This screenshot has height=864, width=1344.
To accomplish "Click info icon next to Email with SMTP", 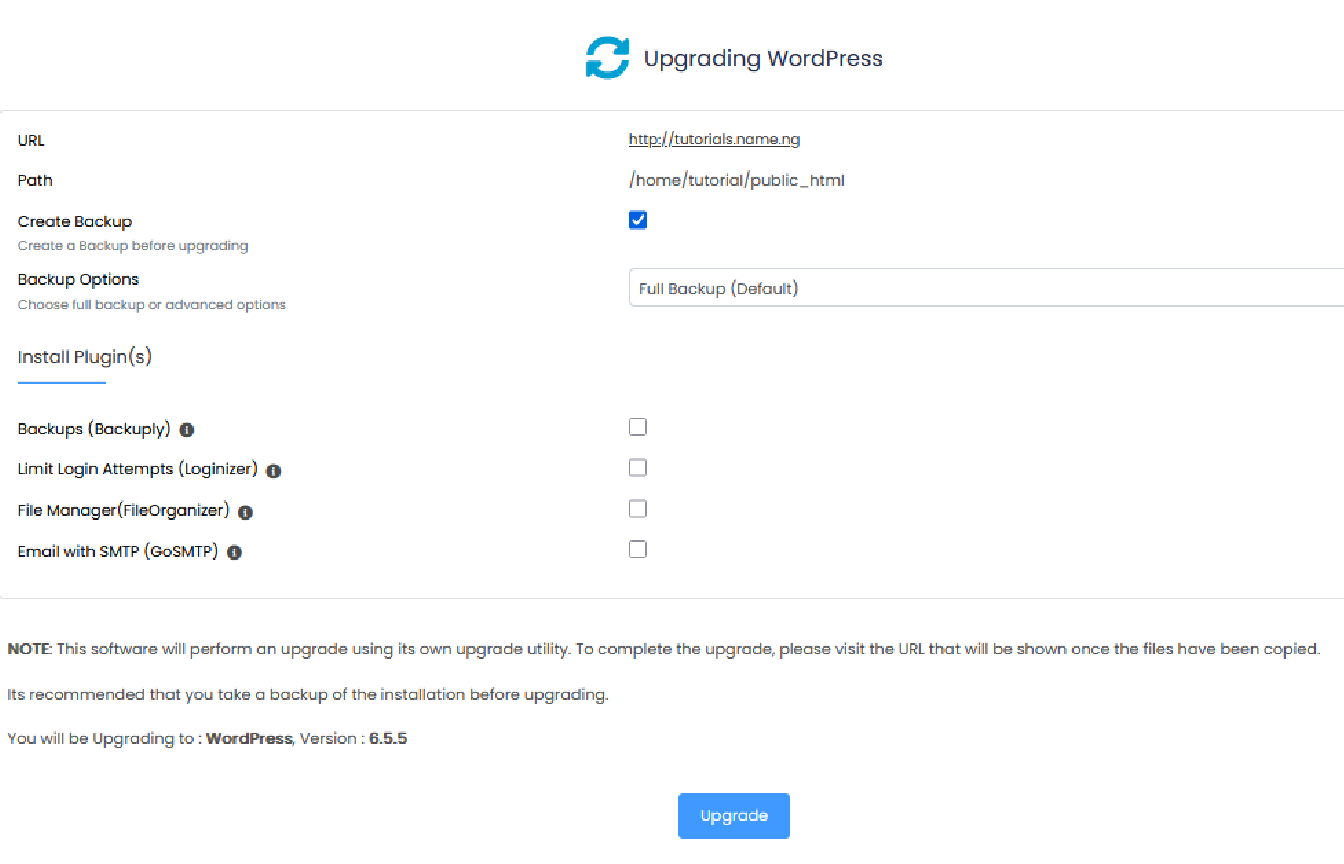I will point(234,552).
